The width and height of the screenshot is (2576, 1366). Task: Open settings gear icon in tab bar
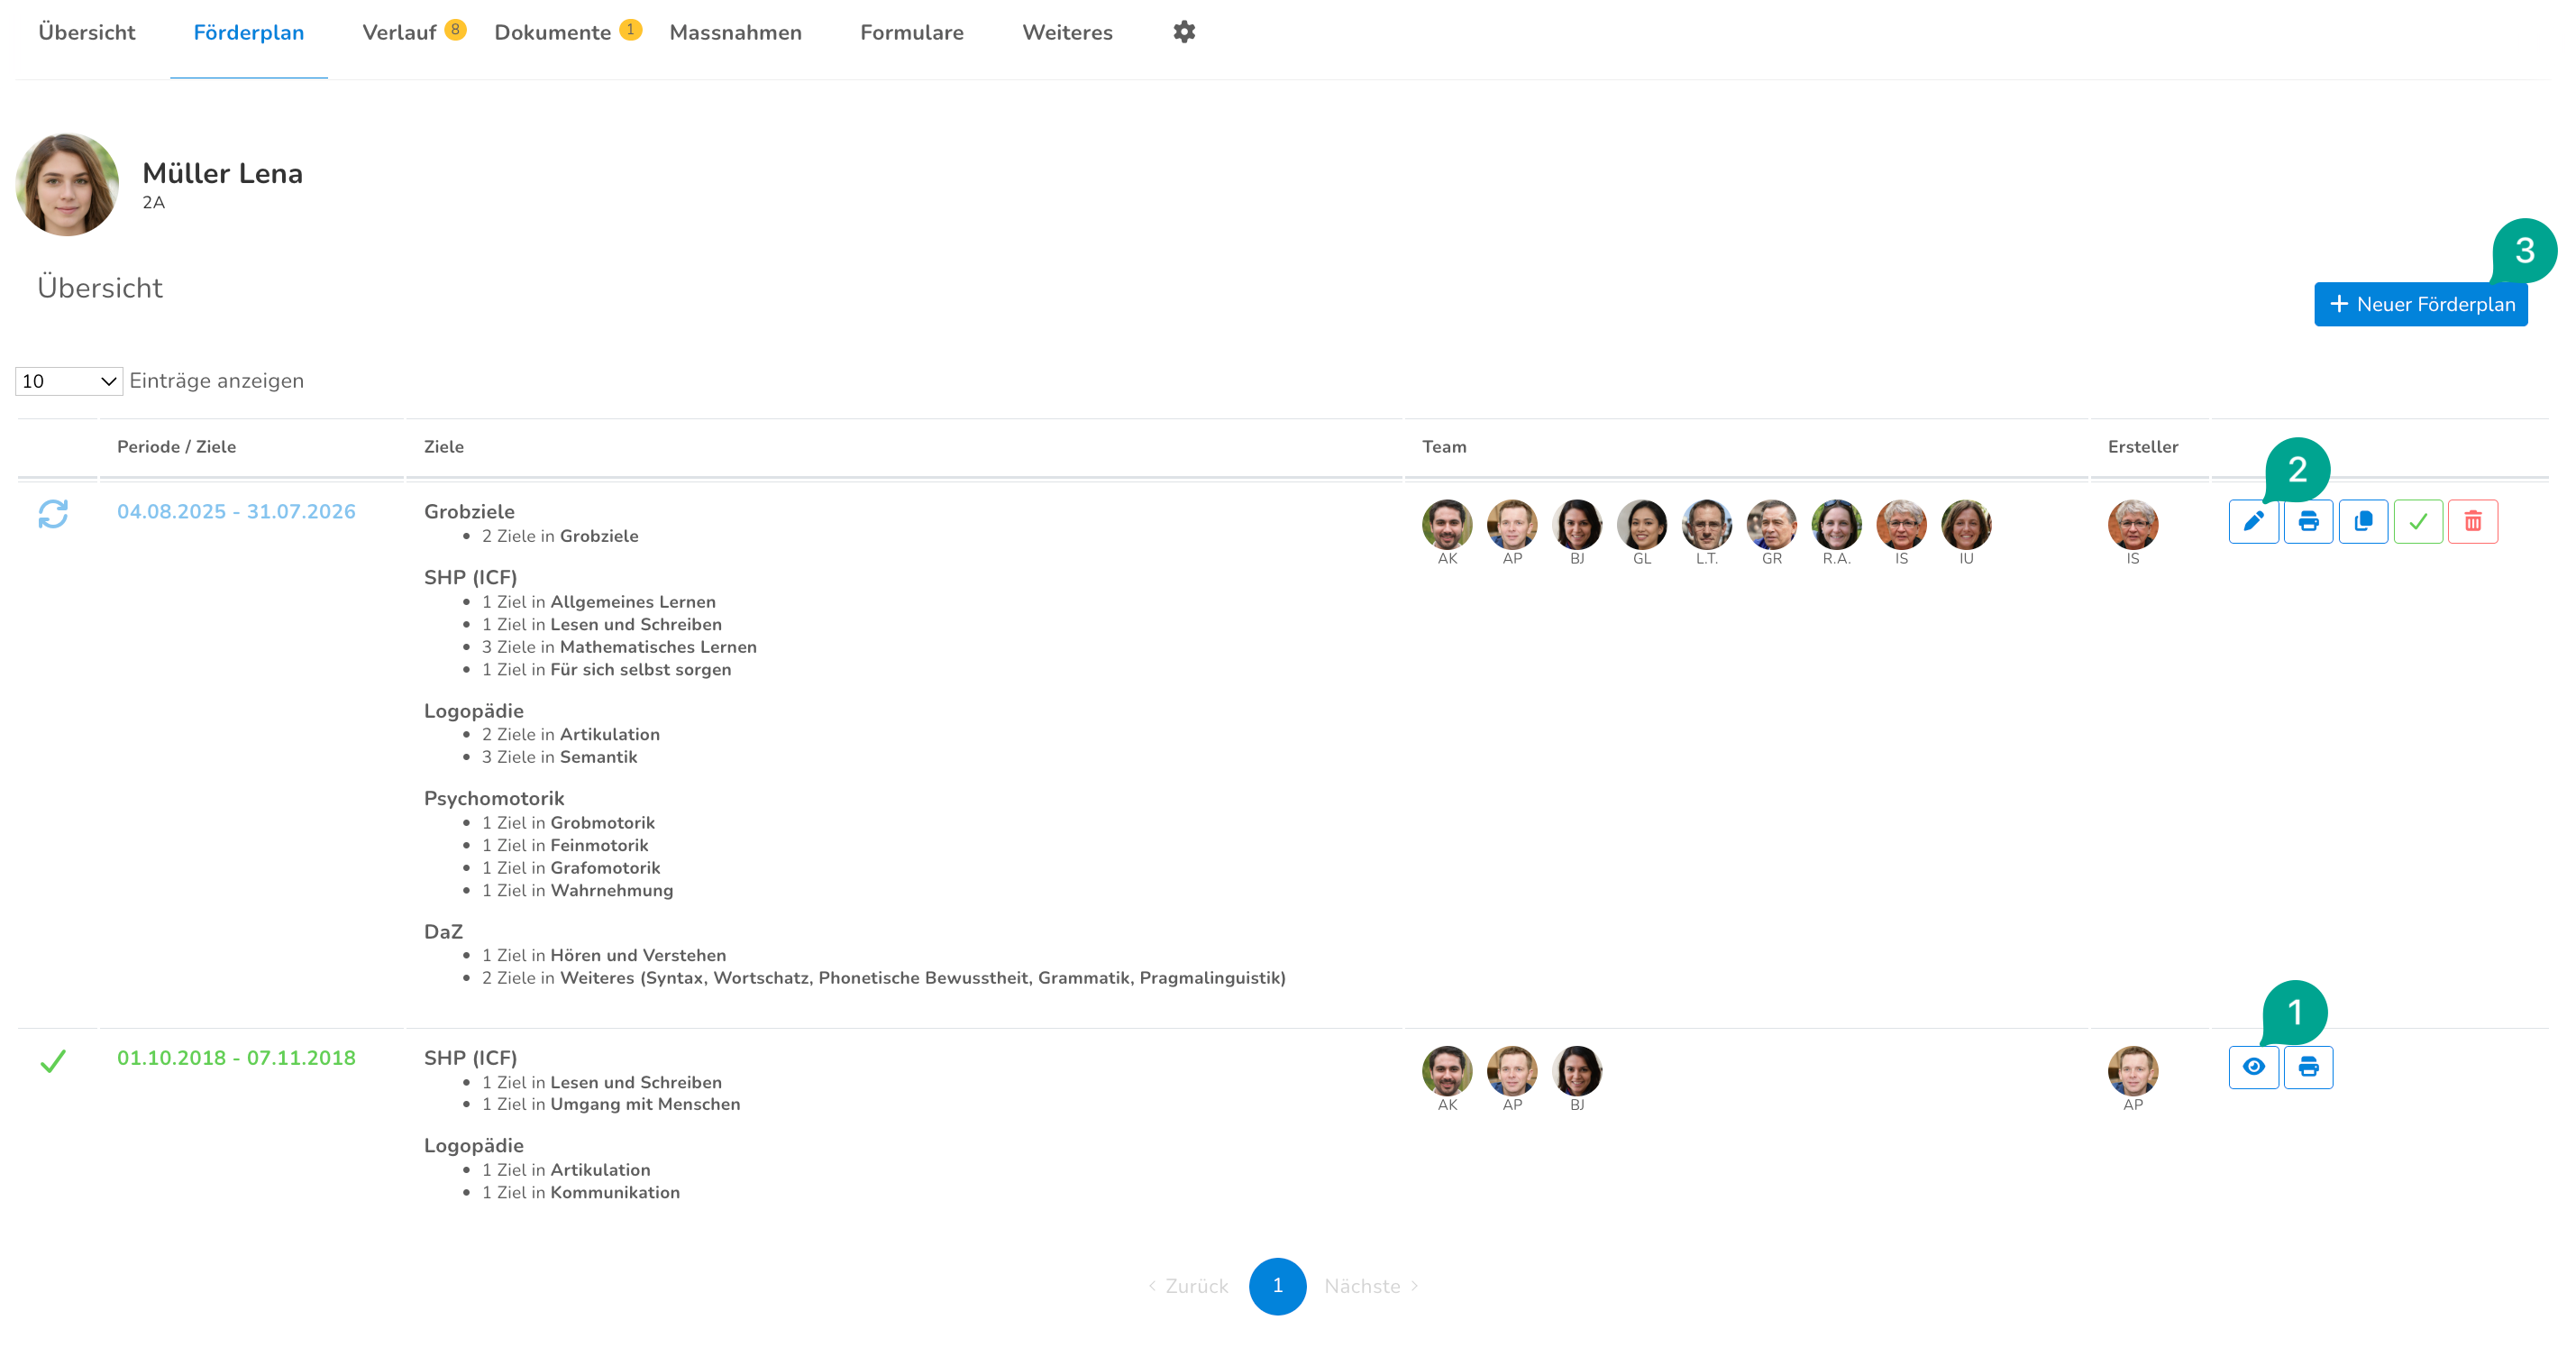1184,32
